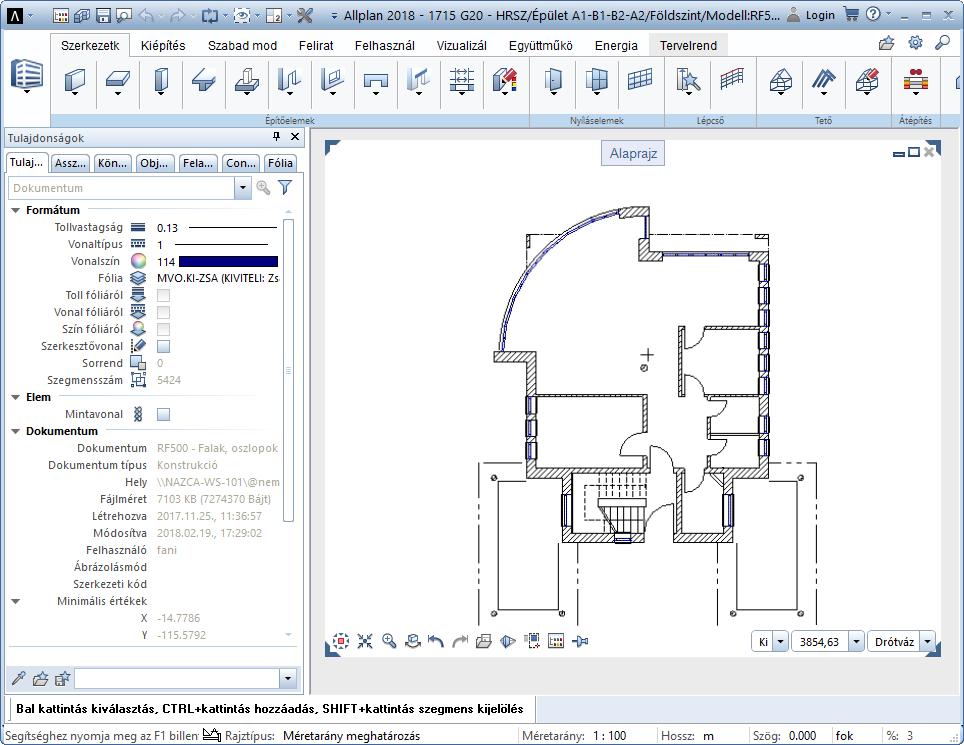The image size is (964, 745).
Task: Select the Beam tool in the ribbon
Action: tap(203, 81)
